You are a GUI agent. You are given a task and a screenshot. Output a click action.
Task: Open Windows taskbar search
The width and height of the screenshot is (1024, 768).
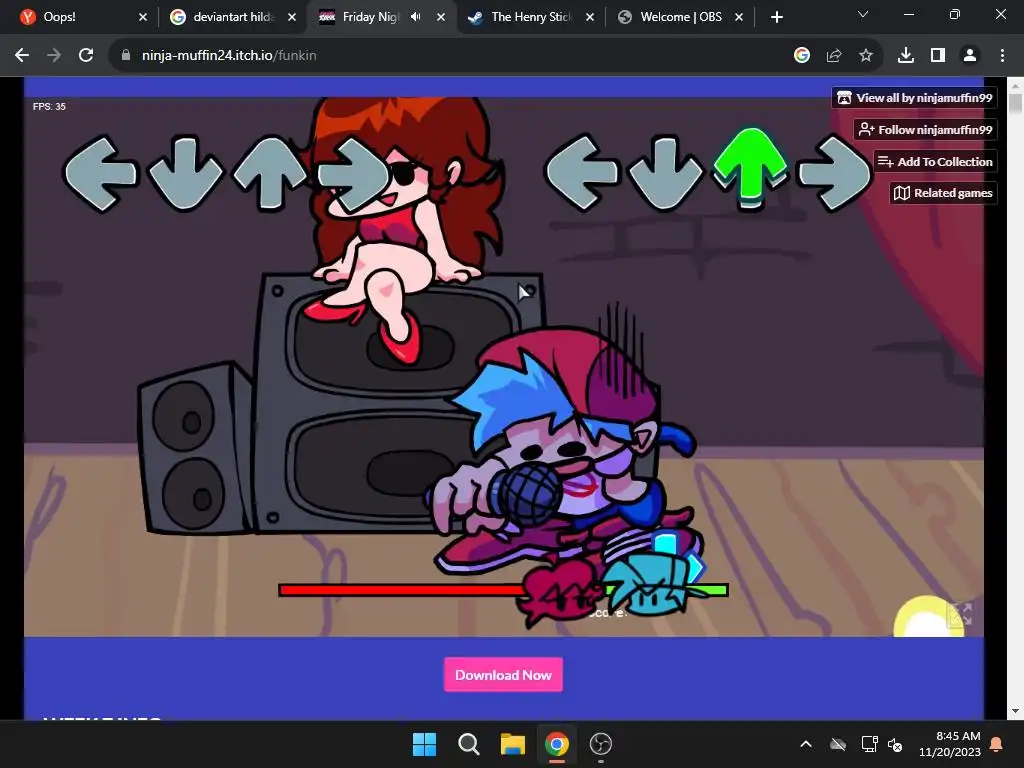click(468, 744)
